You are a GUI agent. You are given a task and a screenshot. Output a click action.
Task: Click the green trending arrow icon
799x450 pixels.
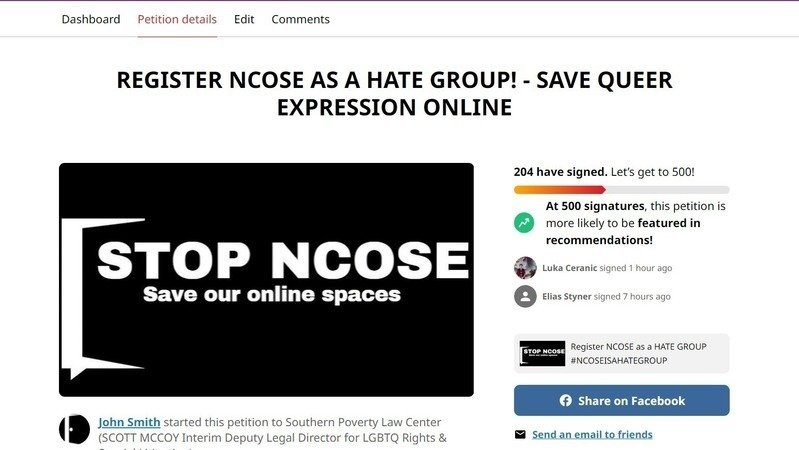(x=524, y=223)
